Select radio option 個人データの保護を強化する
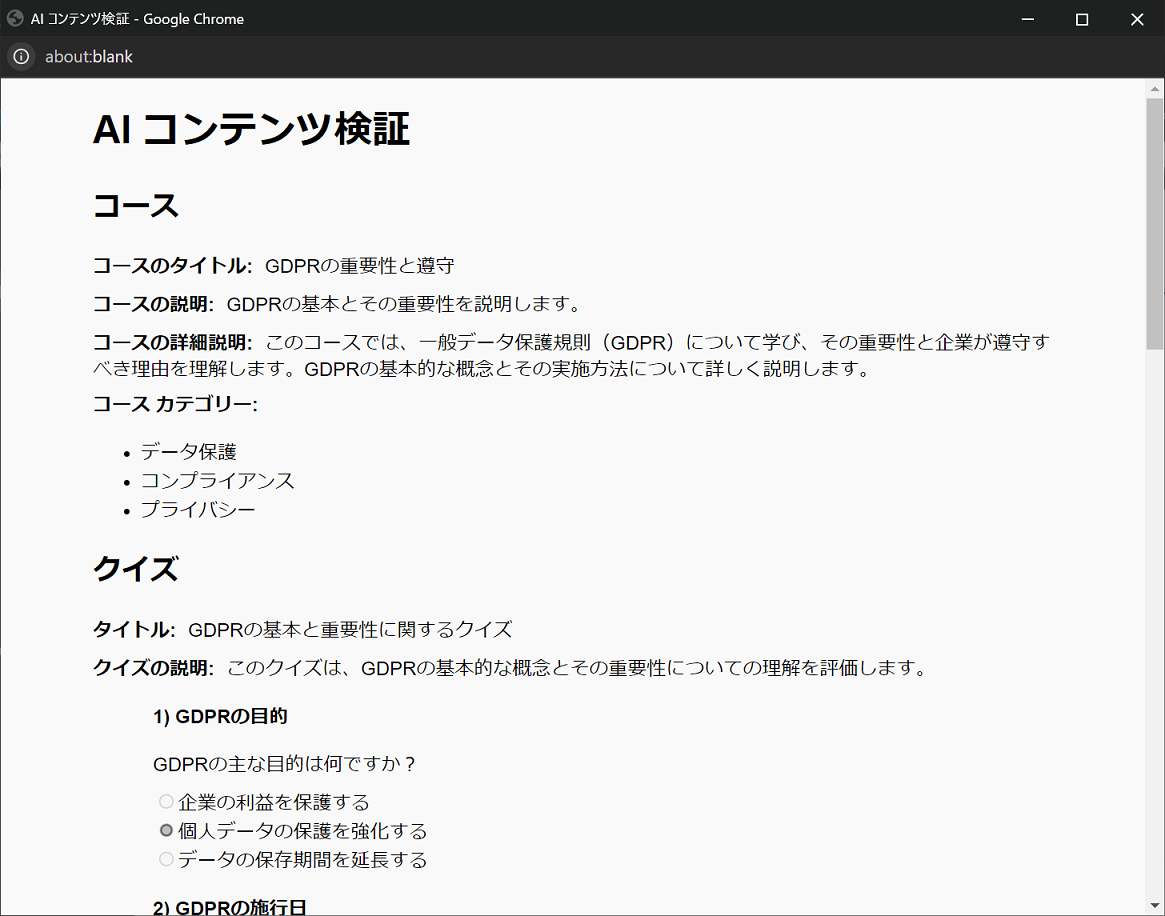The width and height of the screenshot is (1165, 916). (166, 830)
